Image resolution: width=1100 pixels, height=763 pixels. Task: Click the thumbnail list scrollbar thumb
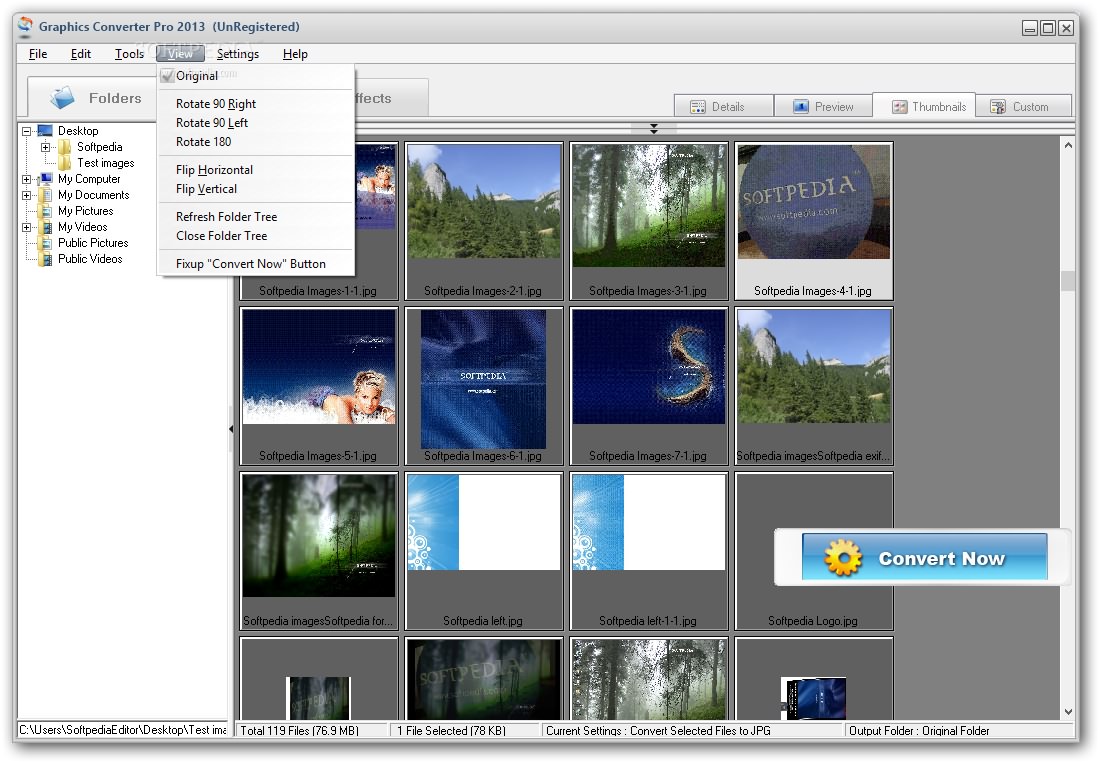click(1068, 281)
